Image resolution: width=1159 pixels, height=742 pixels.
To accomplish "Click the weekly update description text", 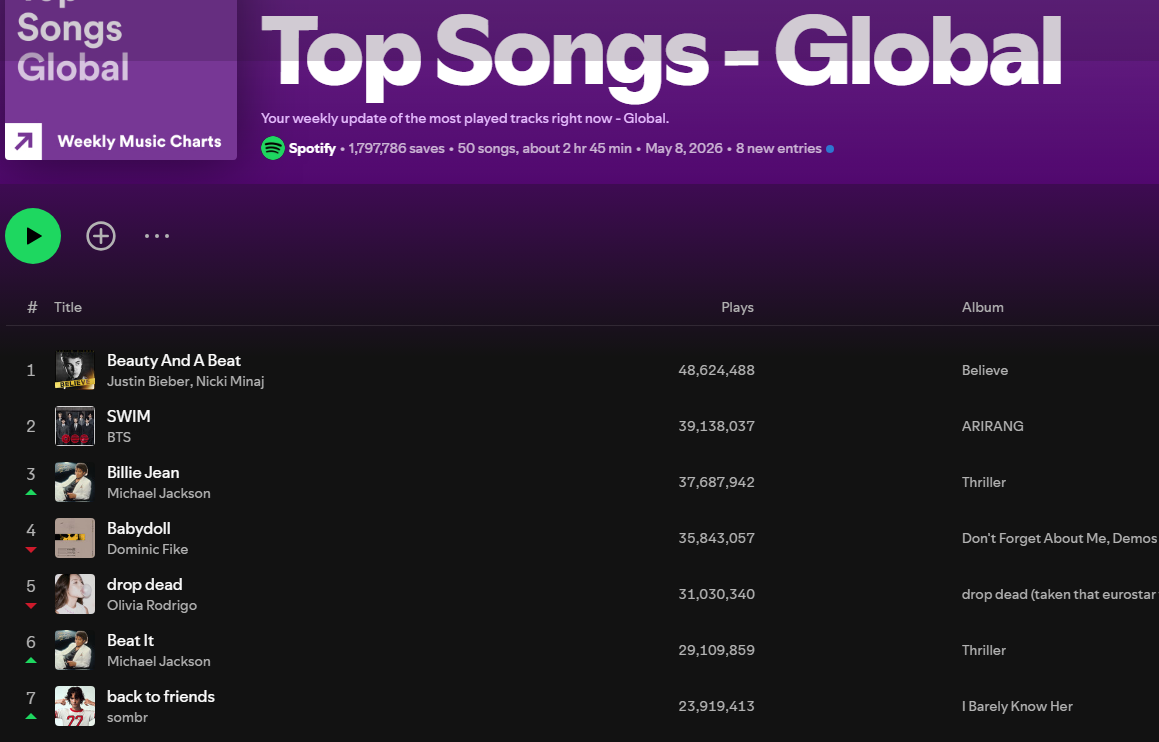I will [465, 118].
